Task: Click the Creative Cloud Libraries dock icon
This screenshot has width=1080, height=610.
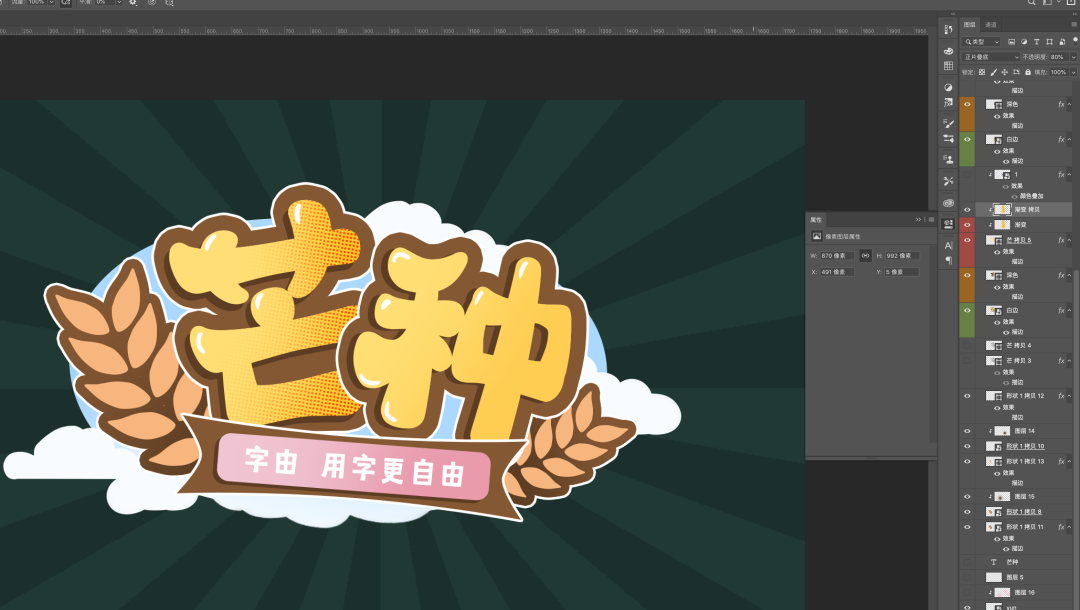Action: point(948,202)
